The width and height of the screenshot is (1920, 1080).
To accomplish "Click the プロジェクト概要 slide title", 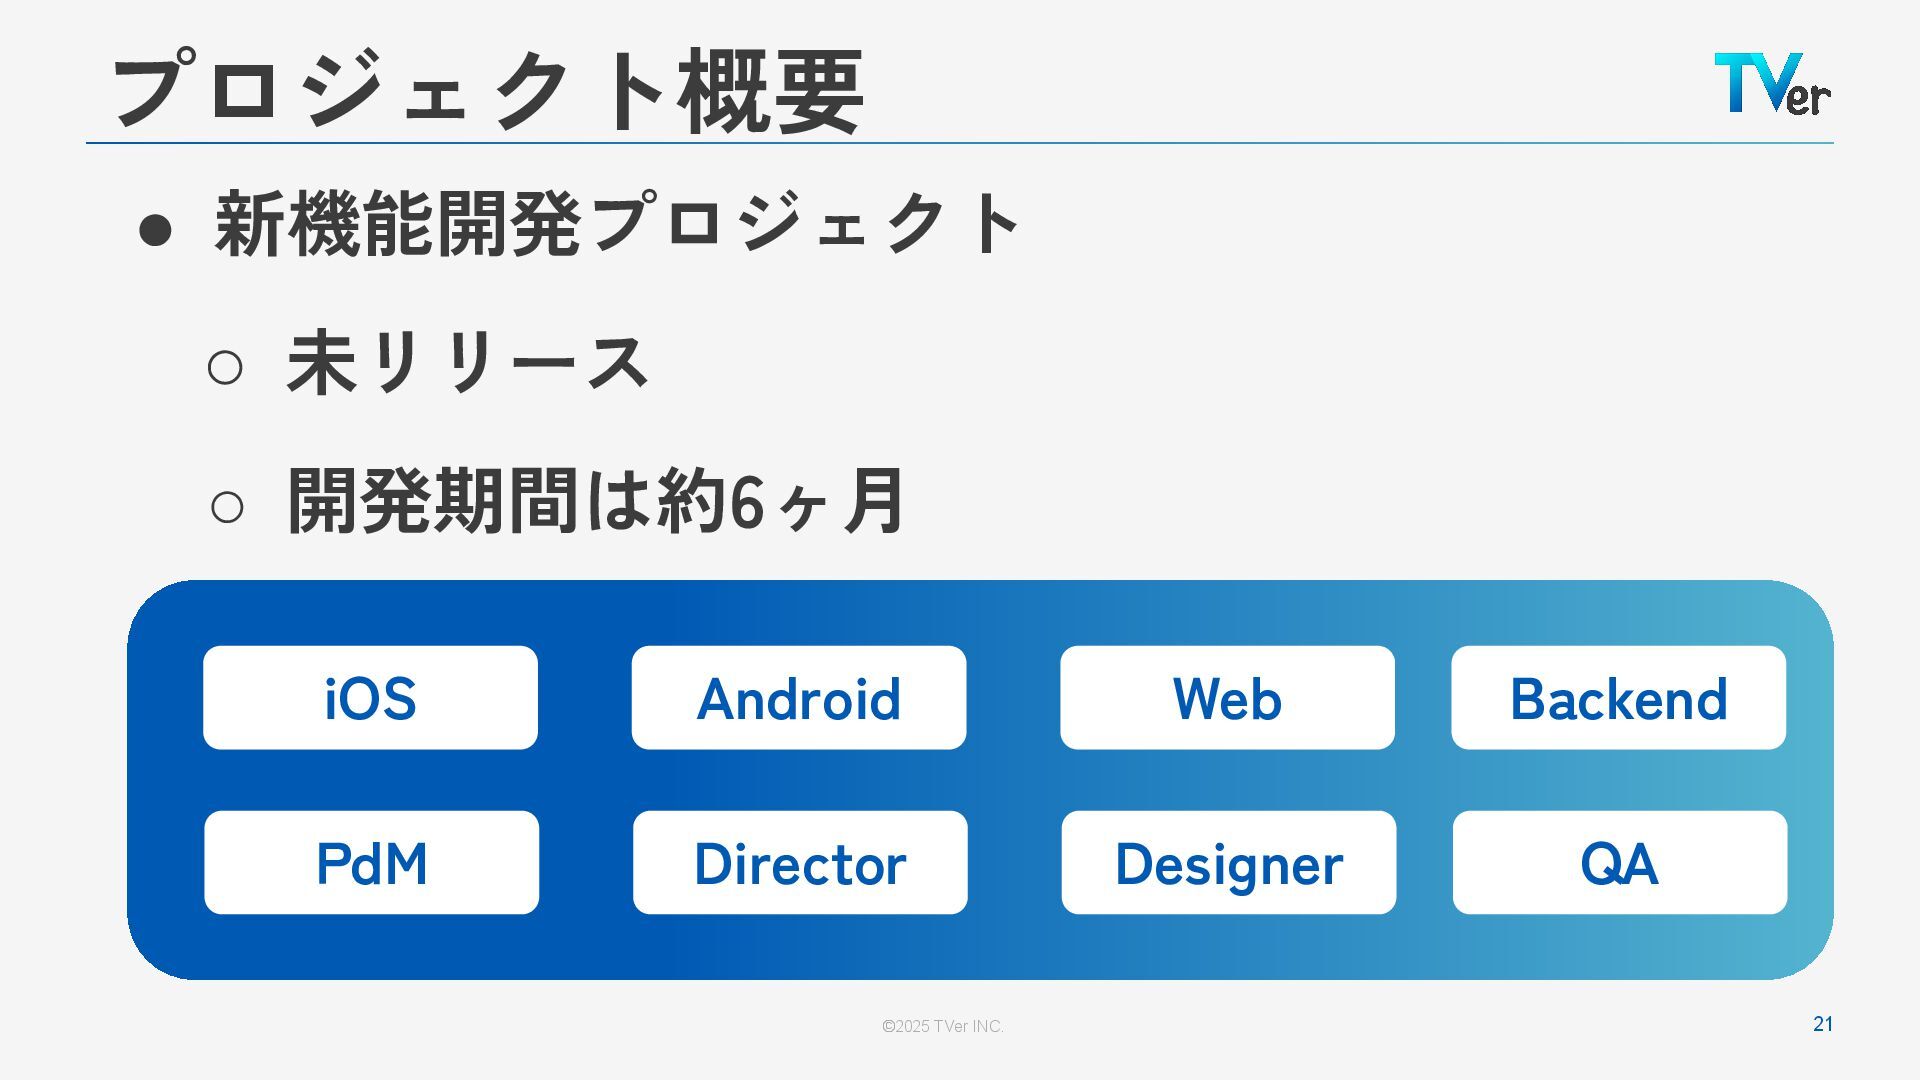I will point(487,90).
